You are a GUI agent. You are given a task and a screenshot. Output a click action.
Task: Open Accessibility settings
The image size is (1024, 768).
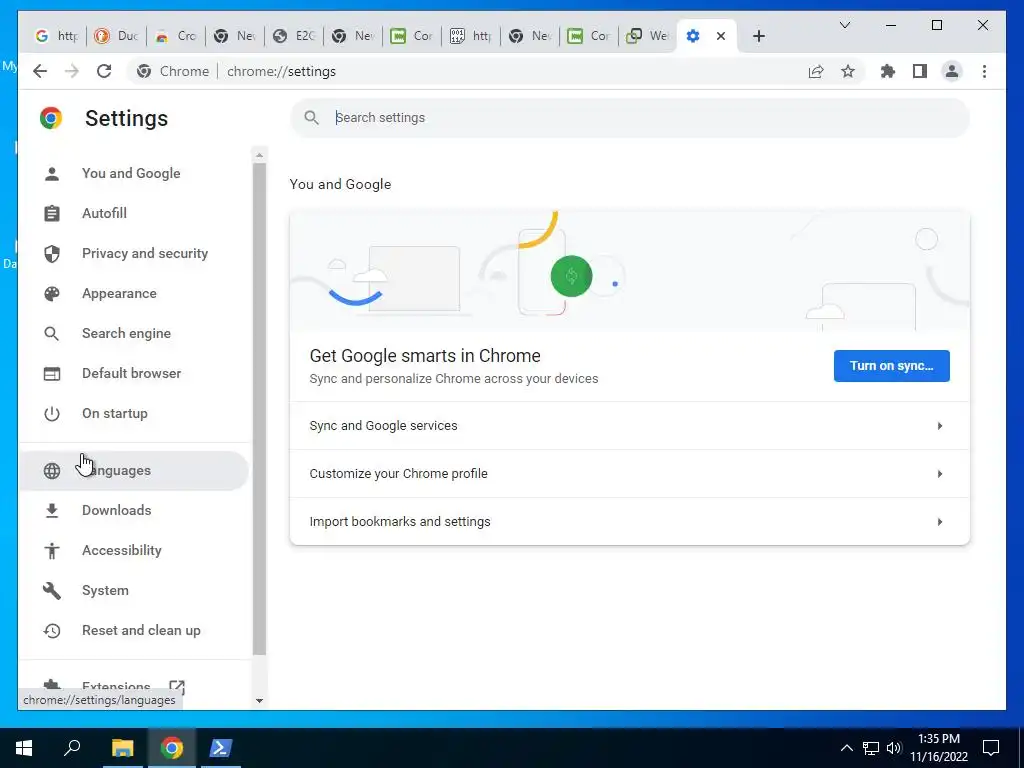click(x=134, y=550)
